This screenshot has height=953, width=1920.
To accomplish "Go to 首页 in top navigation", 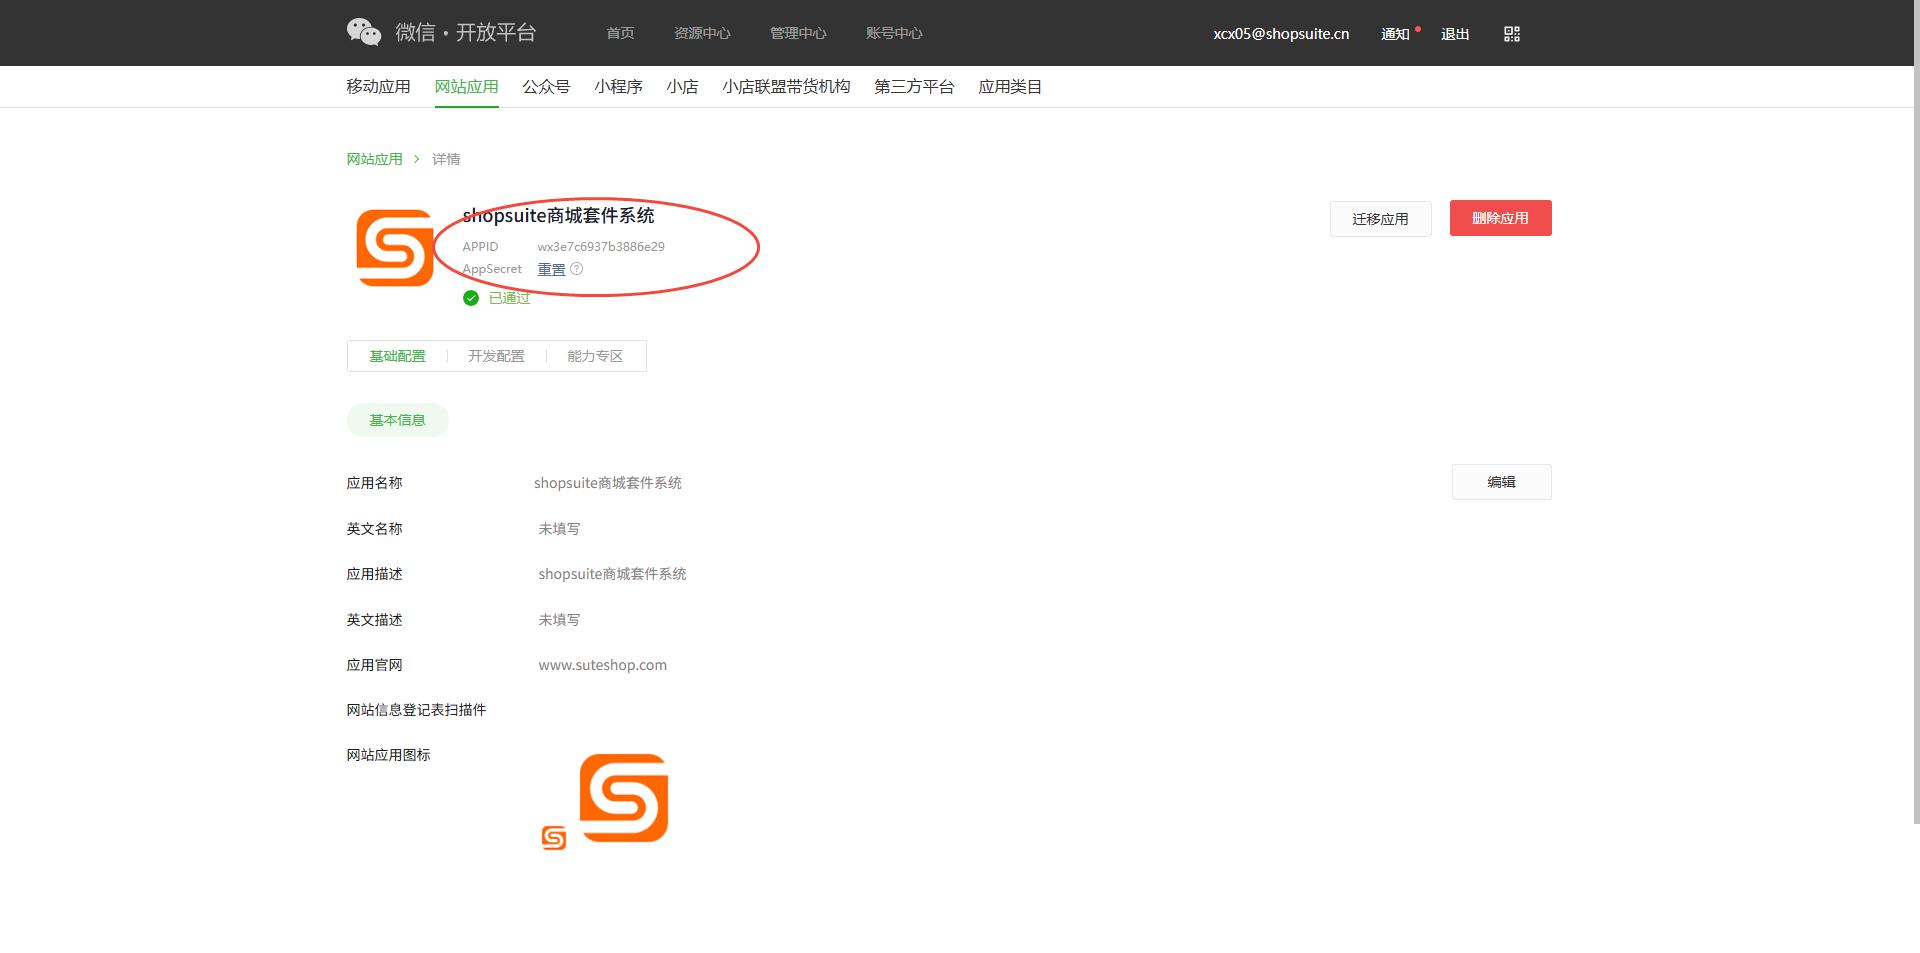I will pyautogui.click(x=620, y=33).
